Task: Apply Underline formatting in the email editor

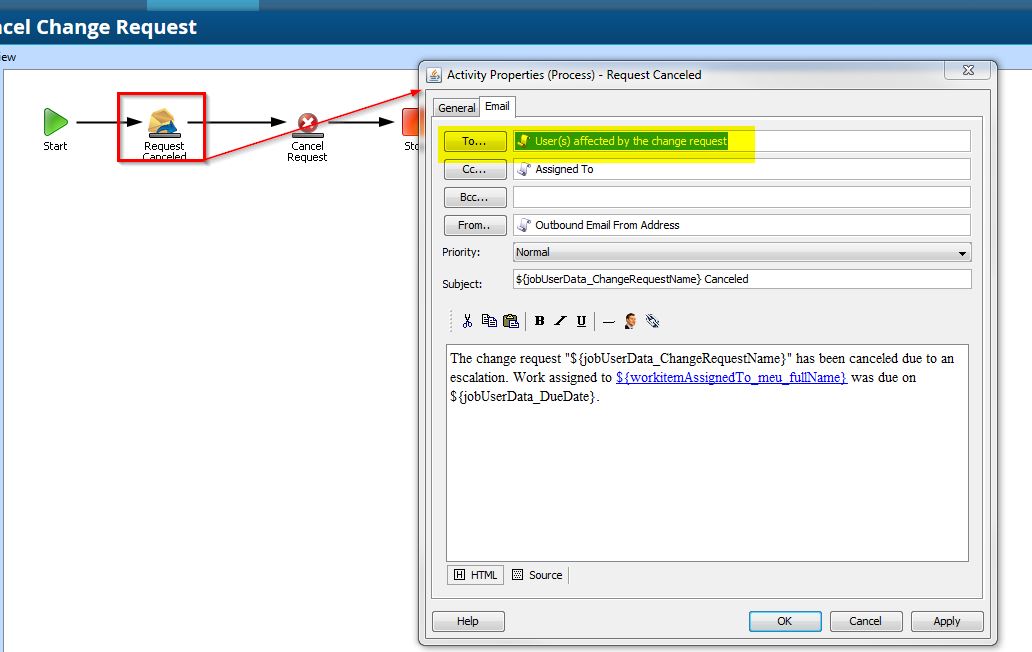Action: pos(581,321)
